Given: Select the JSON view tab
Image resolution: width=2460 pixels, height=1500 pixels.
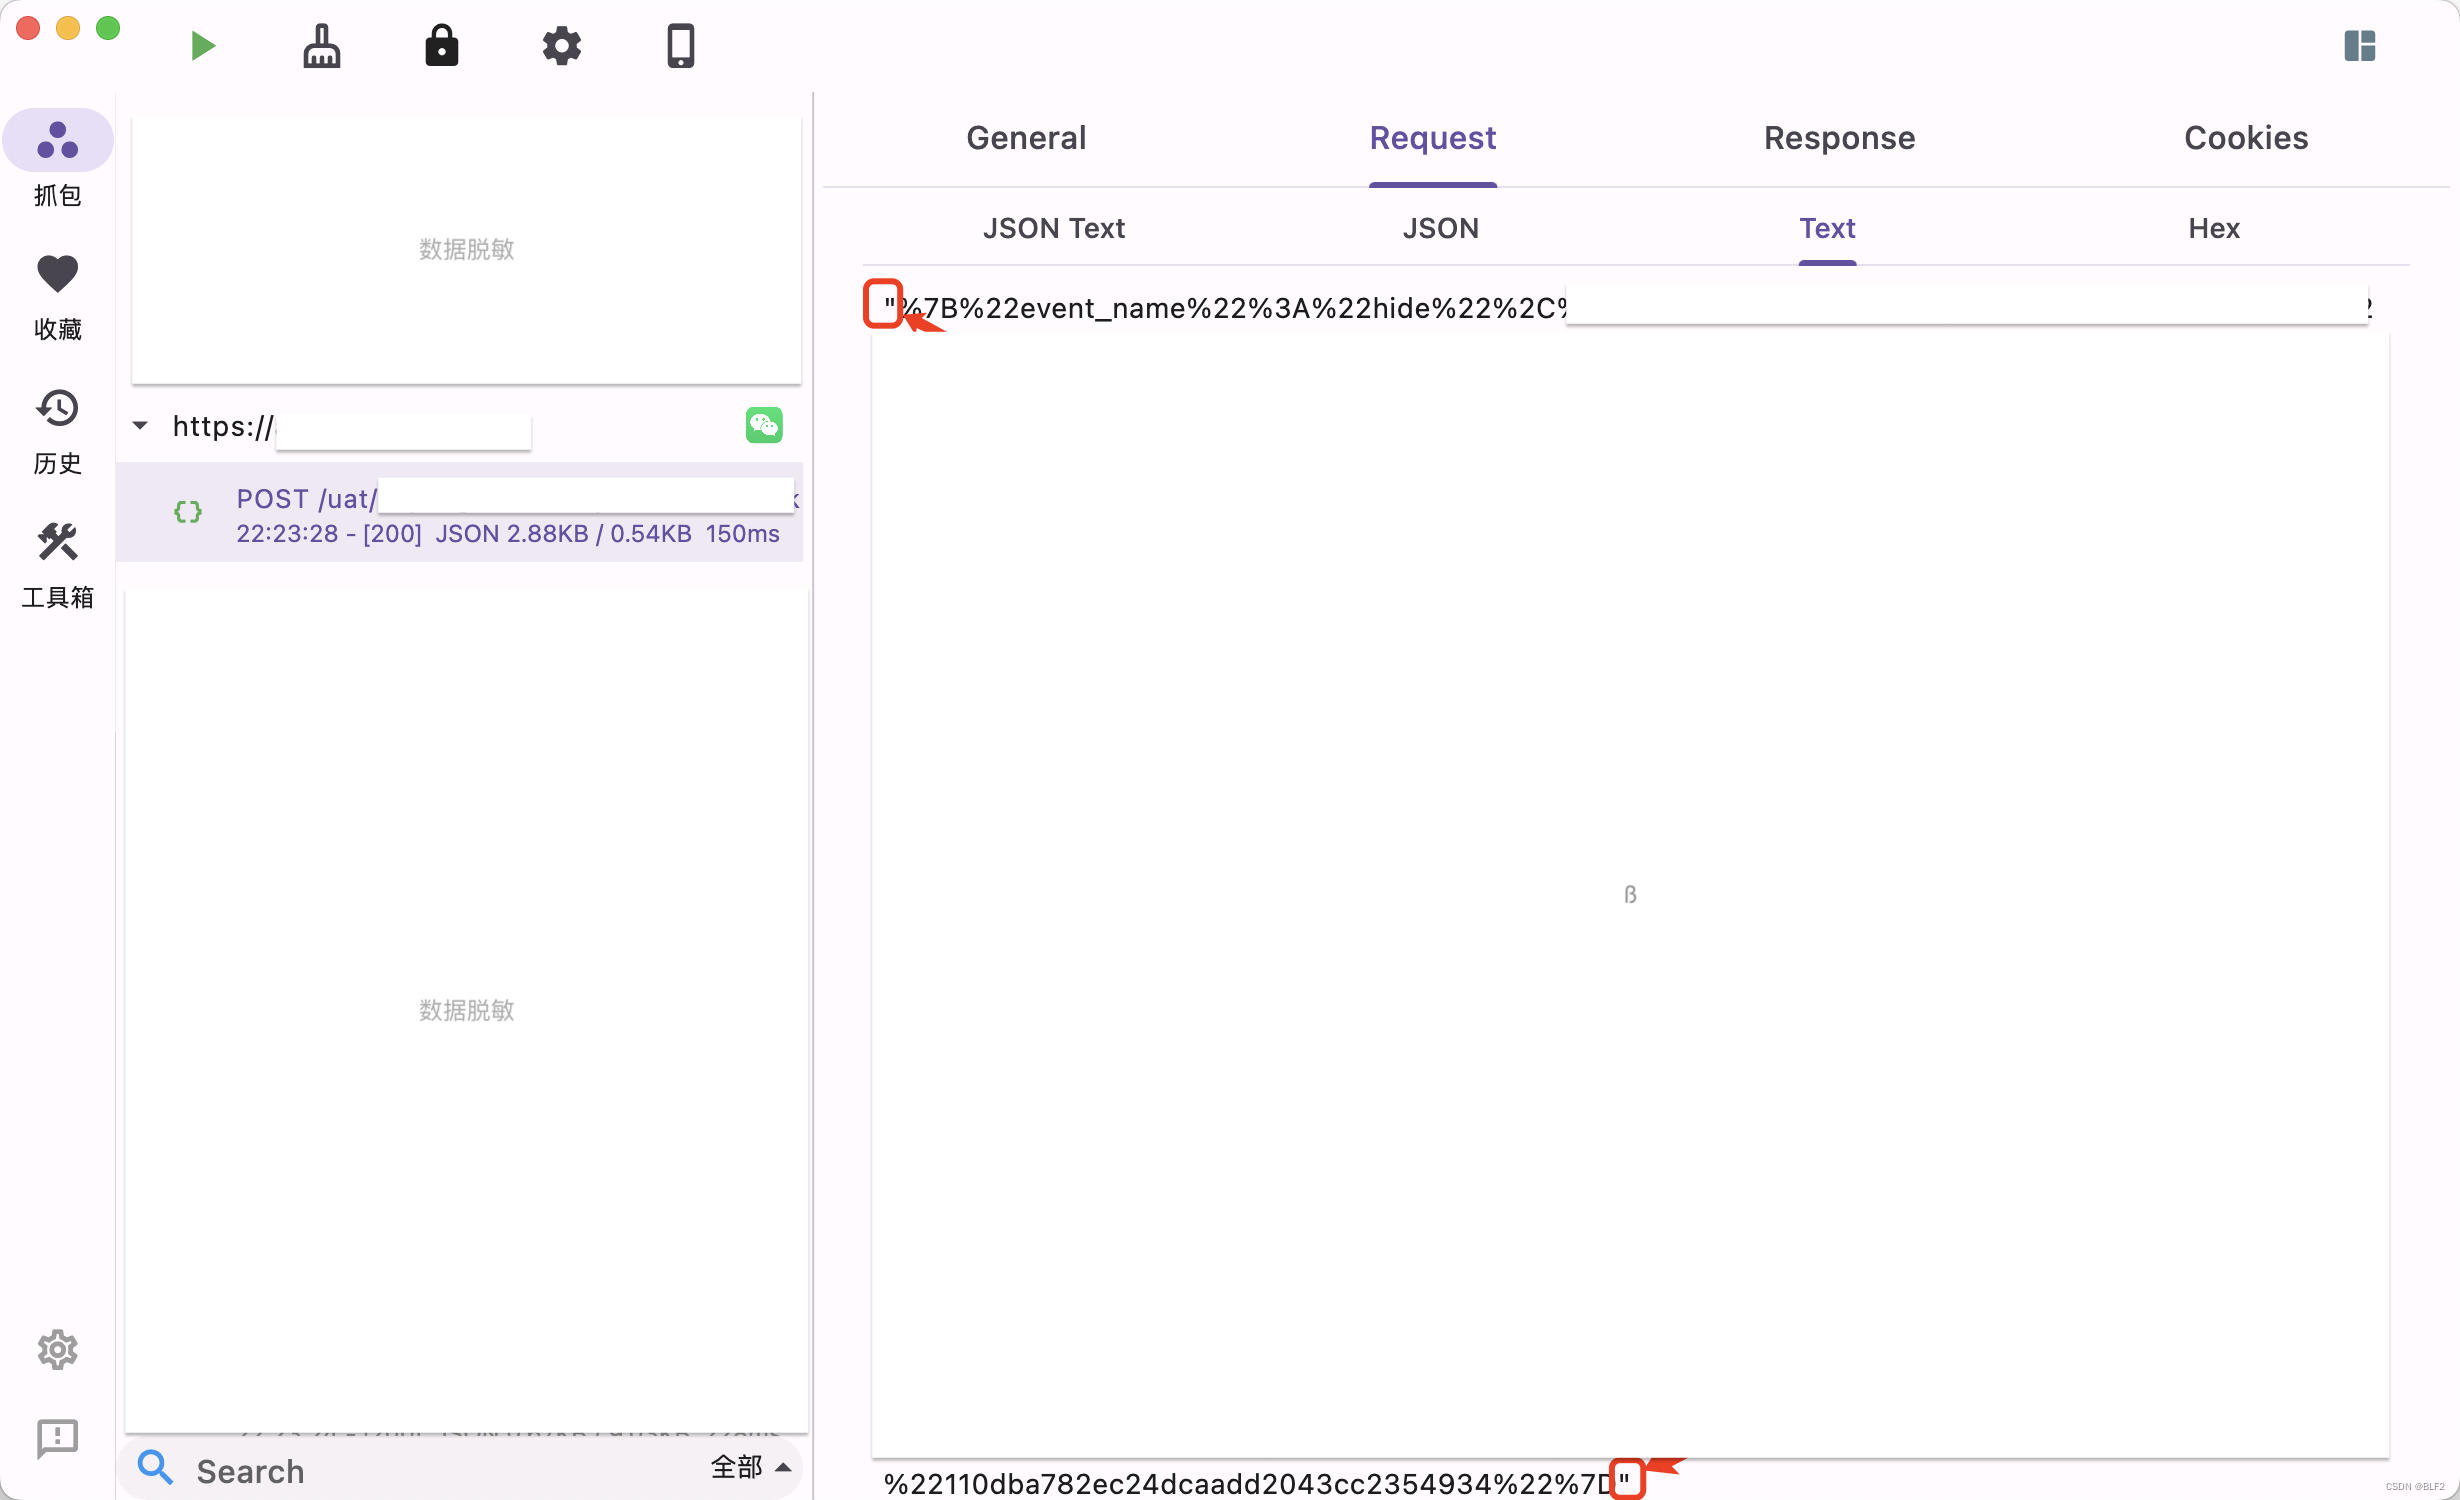Looking at the screenshot, I should [1440, 228].
